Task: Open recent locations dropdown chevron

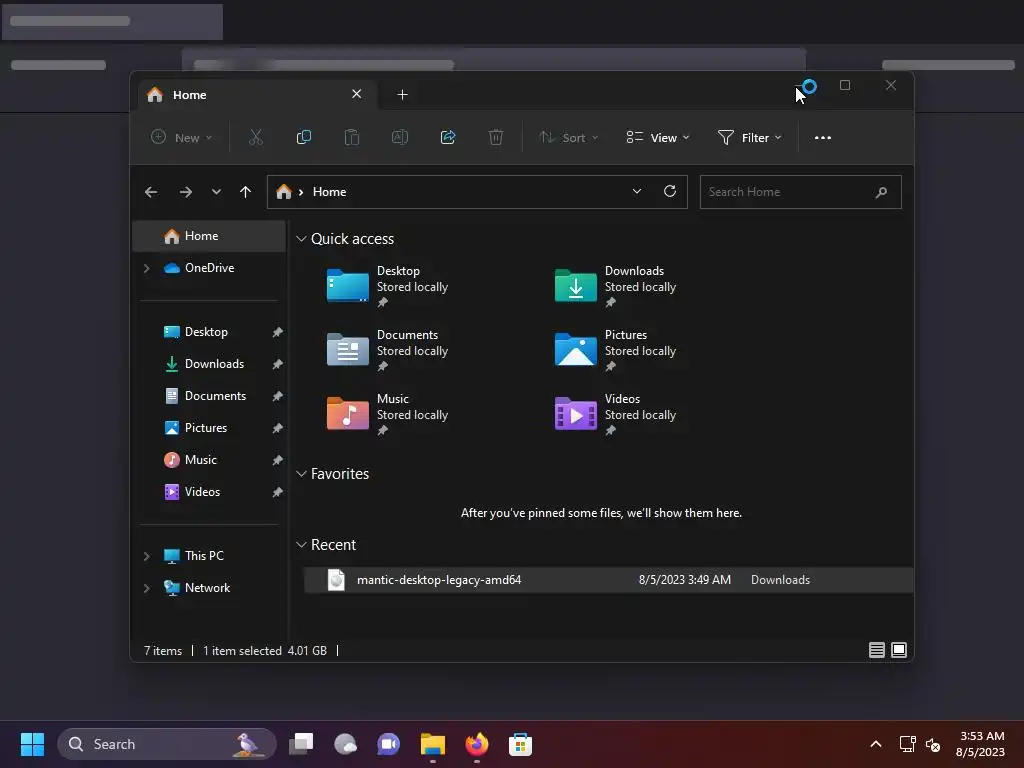Action: [216, 192]
